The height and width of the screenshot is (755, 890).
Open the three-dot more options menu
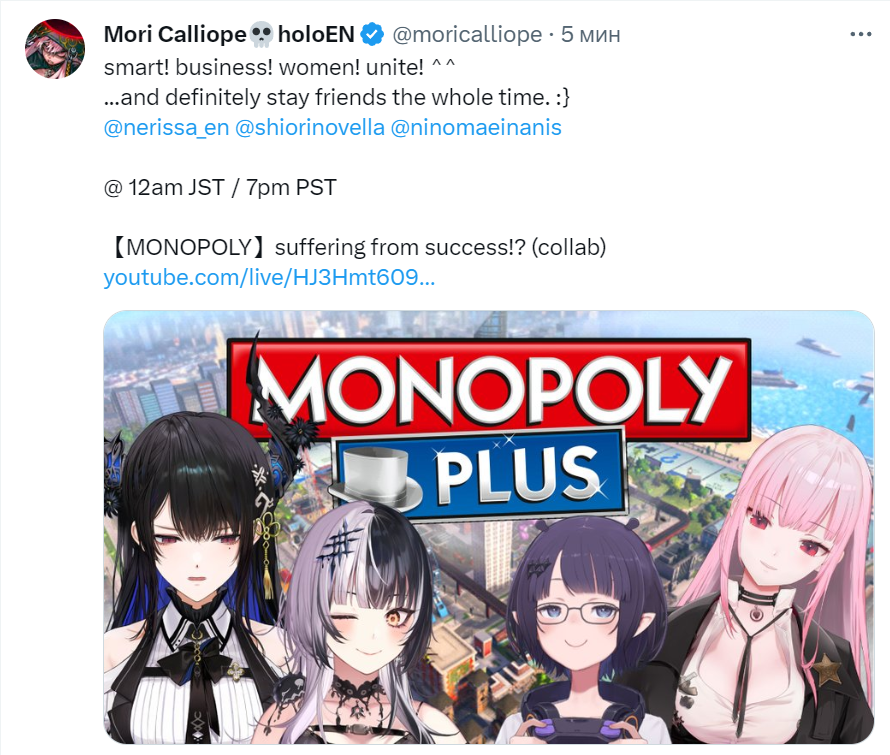pyautogui.click(x=860, y=35)
